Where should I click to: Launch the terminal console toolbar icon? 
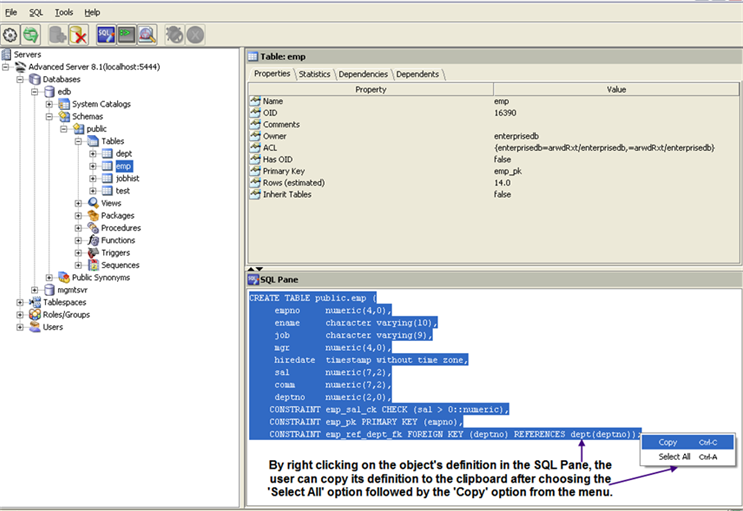pyautogui.click(x=127, y=34)
